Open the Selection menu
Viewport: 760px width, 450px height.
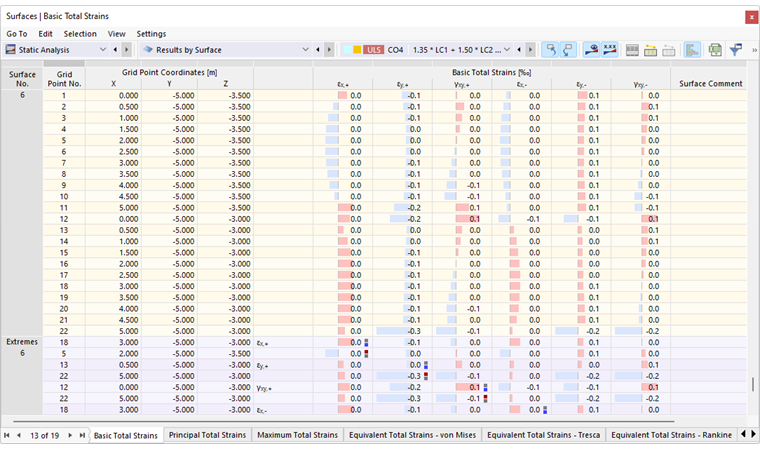click(x=80, y=33)
